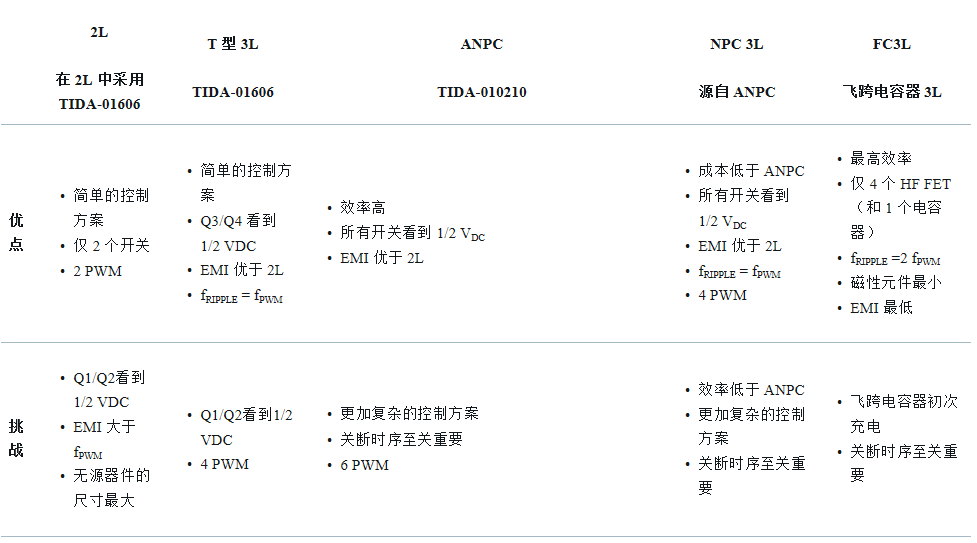Select the "飞跨电容器初次充电" challenge bullet
The image size is (977, 543).
903,413
